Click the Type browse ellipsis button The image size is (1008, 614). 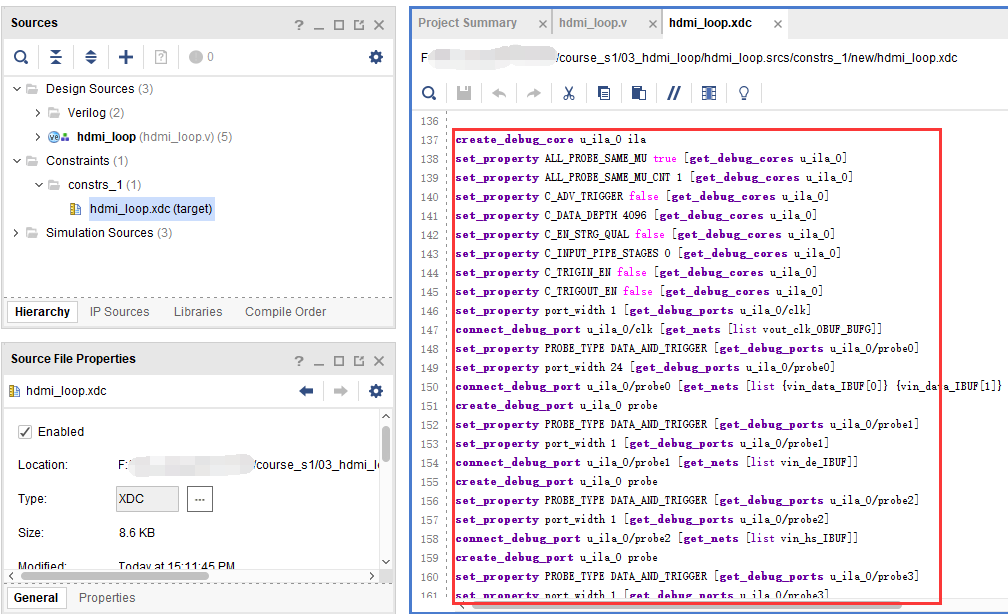200,499
